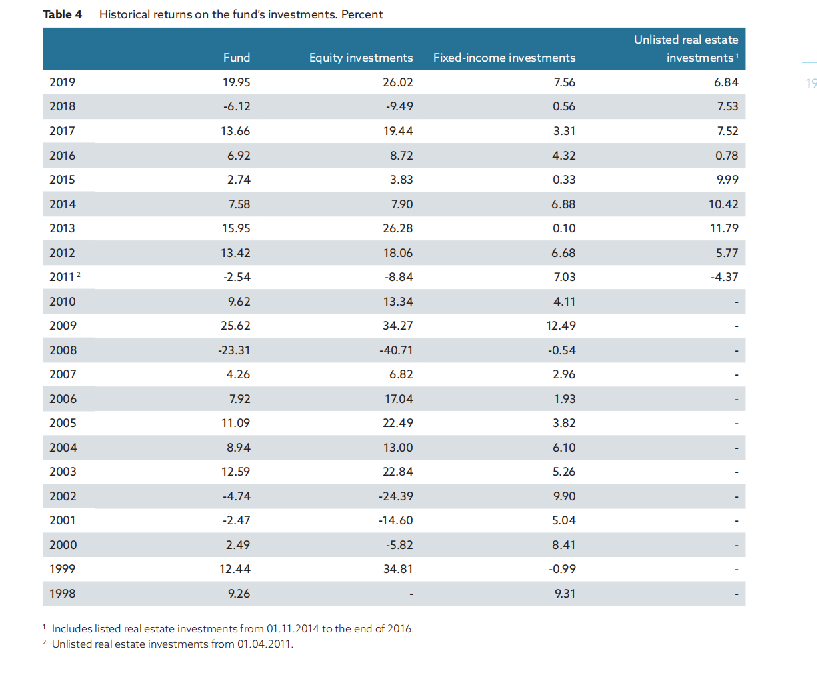
Task: Click the Unlisted real estate investments header
Action: click(686, 48)
